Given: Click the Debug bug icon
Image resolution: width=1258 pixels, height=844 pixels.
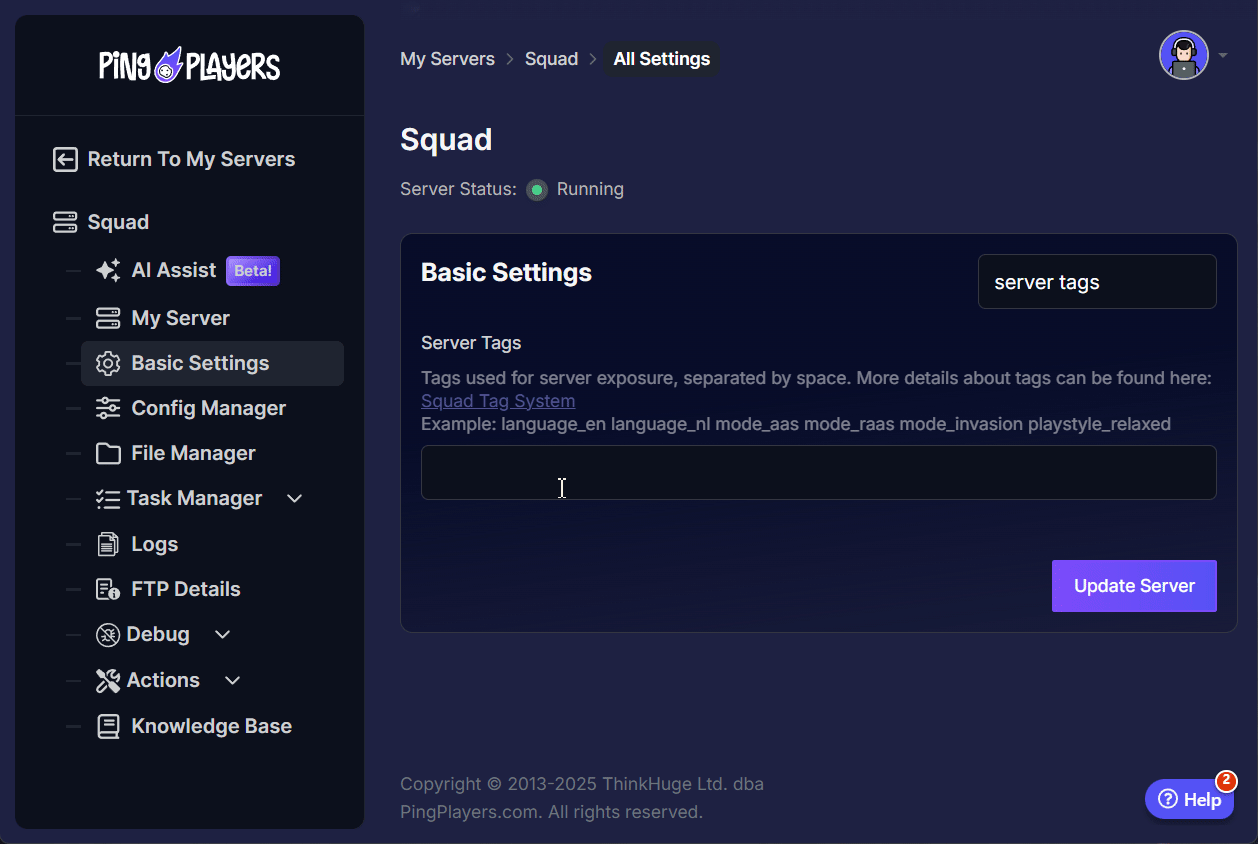Looking at the screenshot, I should click(108, 634).
